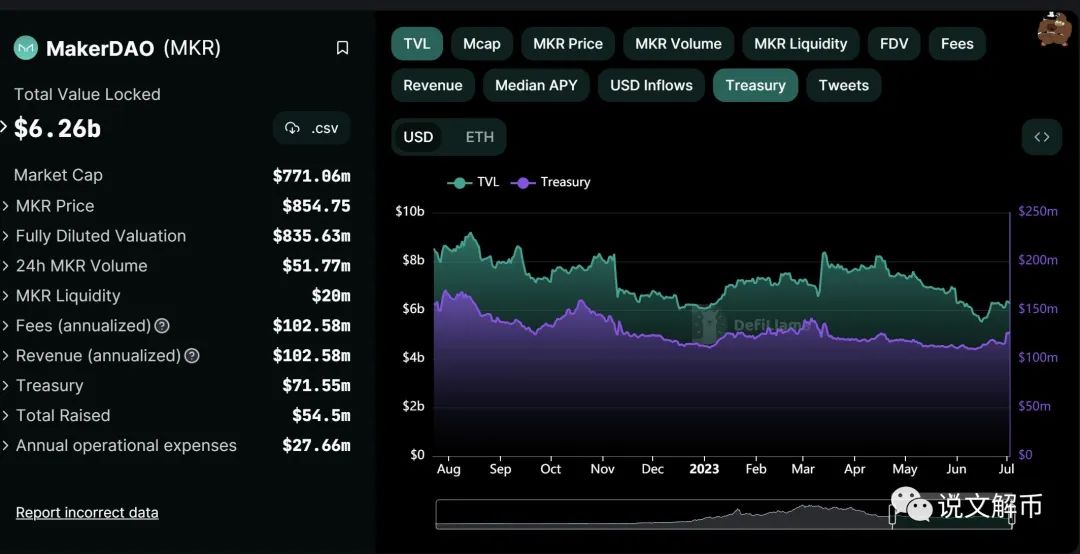Bookmark the MakerDAO protocol
The image size is (1080, 554).
click(342, 48)
